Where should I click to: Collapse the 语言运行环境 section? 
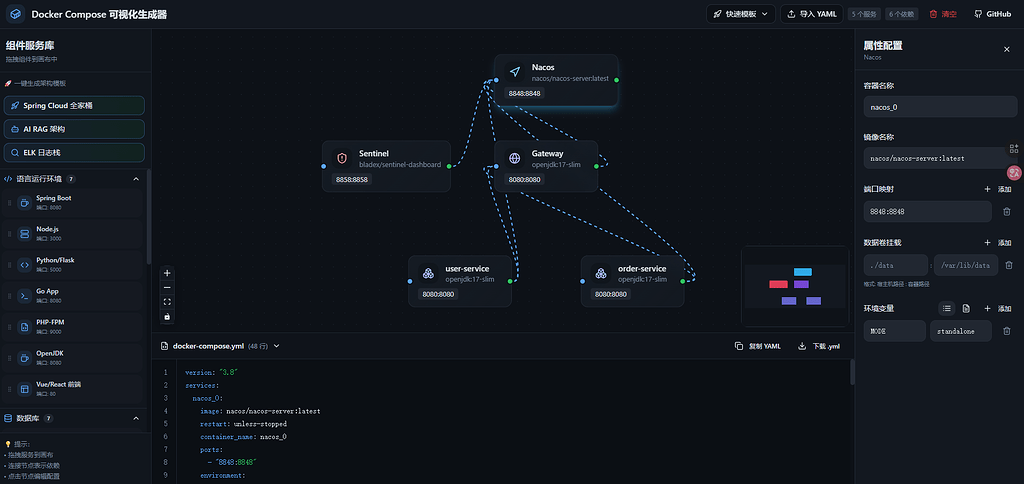click(x=136, y=179)
